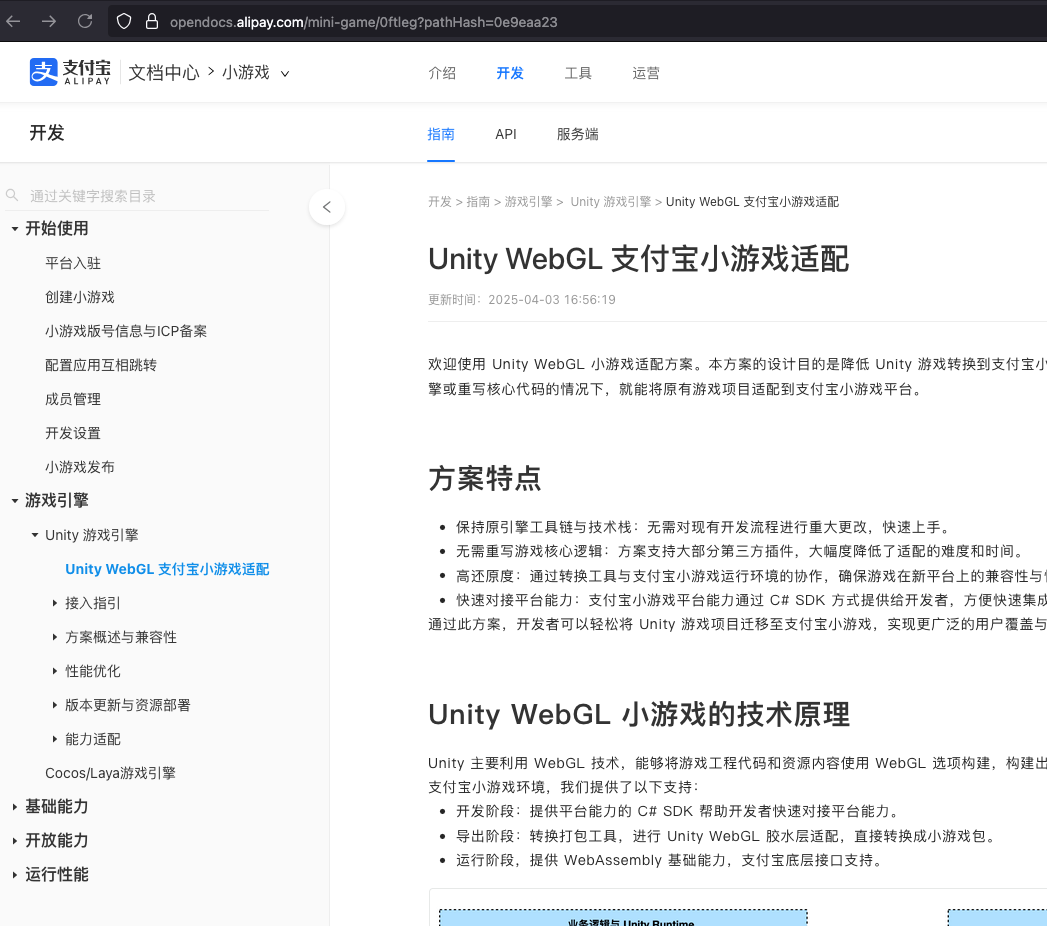This screenshot has width=1047, height=926.
Task: Collapse the 游戏引擎 section
Action: click(15, 501)
